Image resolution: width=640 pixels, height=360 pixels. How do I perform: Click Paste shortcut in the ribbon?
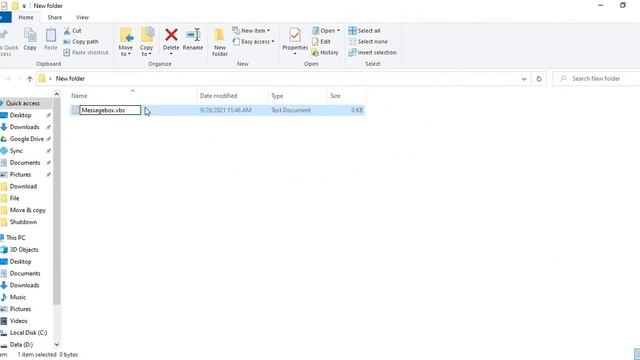(x=86, y=53)
